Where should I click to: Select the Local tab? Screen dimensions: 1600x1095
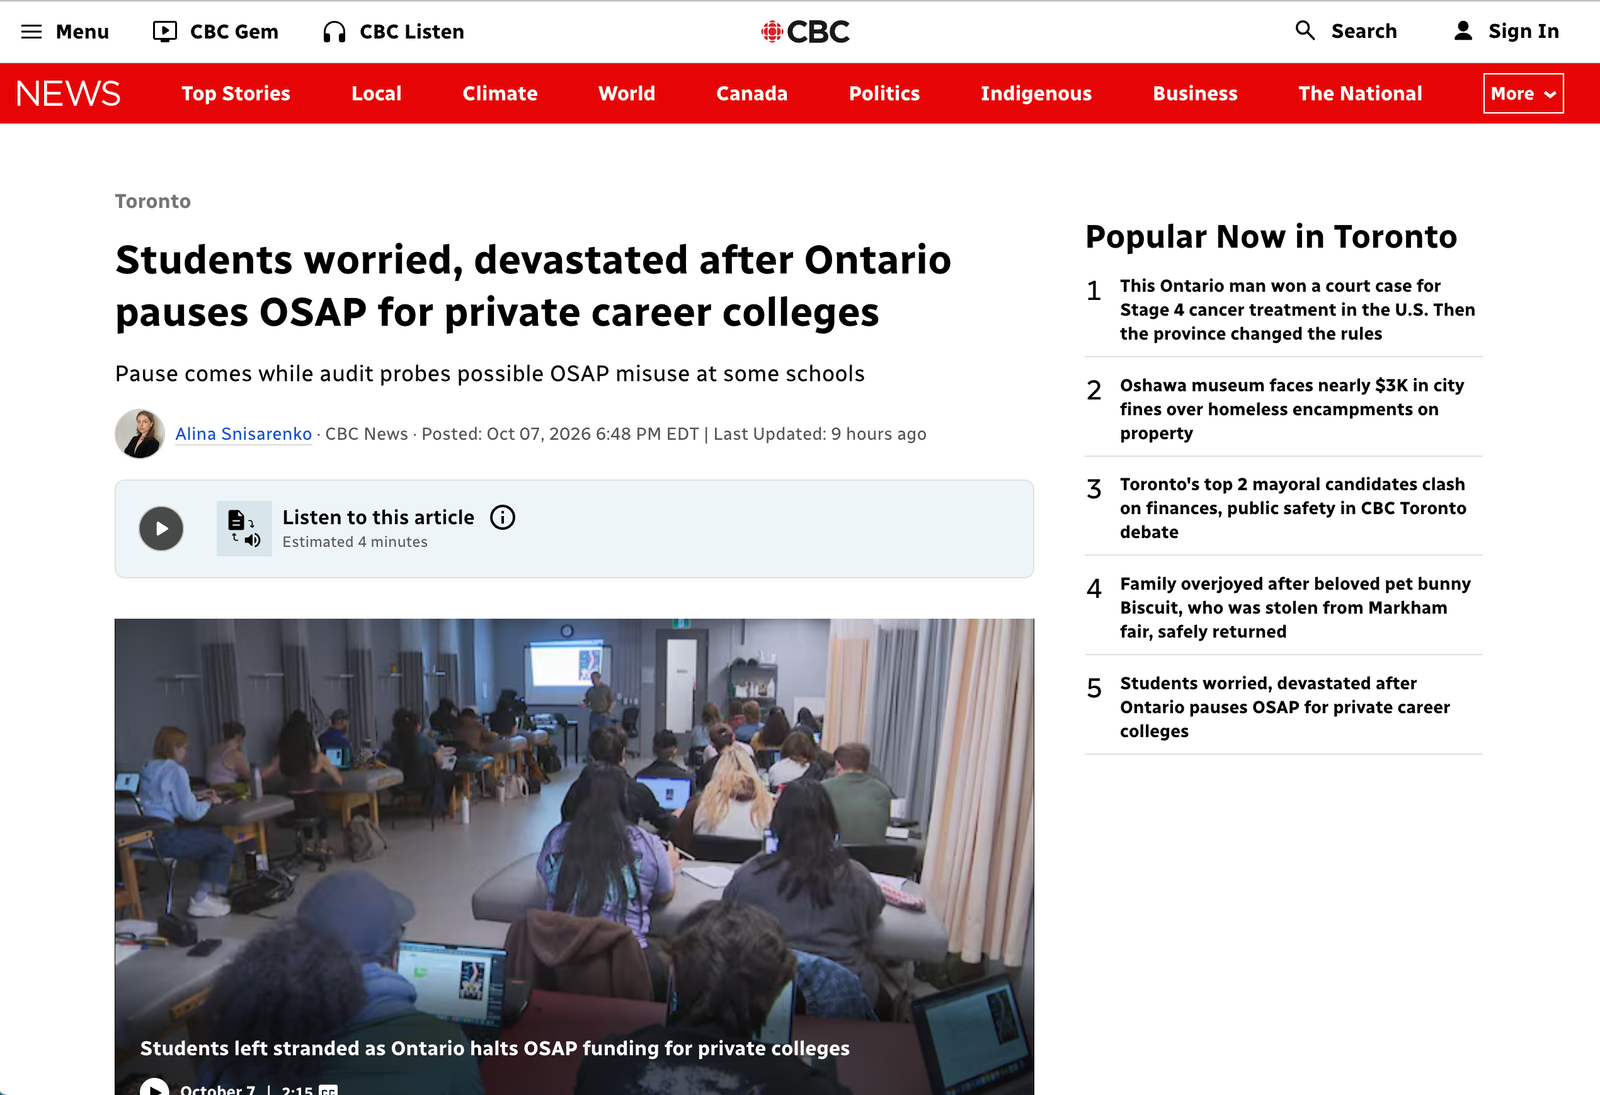click(376, 93)
